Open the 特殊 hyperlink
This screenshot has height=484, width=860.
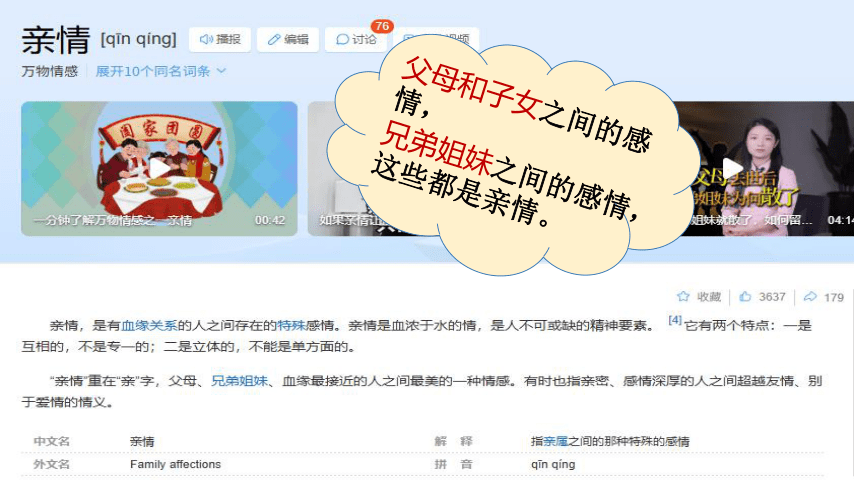coord(291,325)
